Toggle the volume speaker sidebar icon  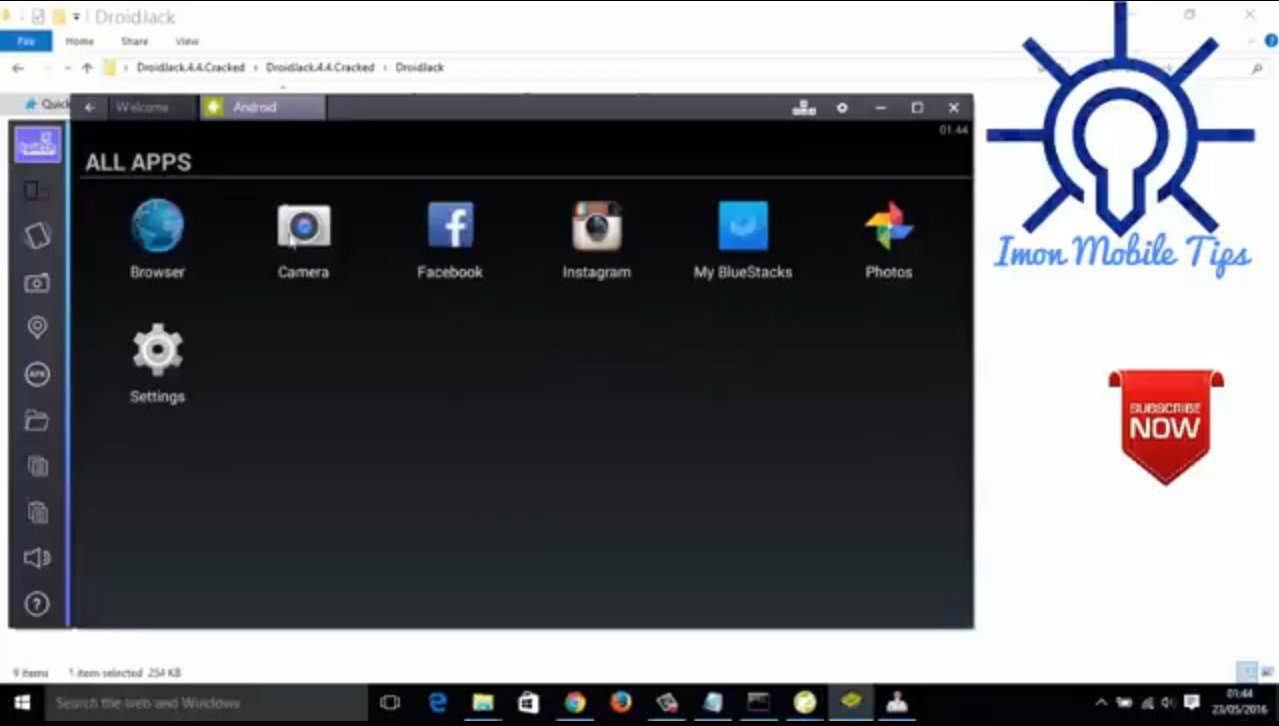[37, 558]
